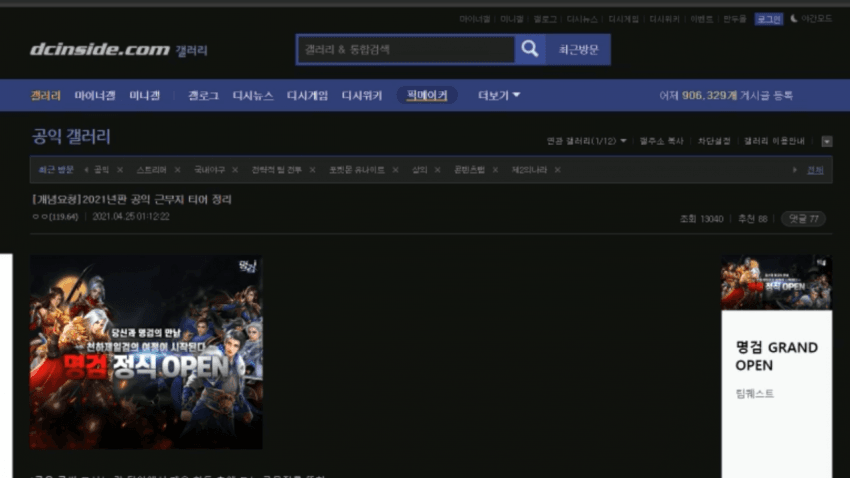Toggle night mode (야간모드) moon icon
This screenshot has height=478, width=850.
coord(794,19)
